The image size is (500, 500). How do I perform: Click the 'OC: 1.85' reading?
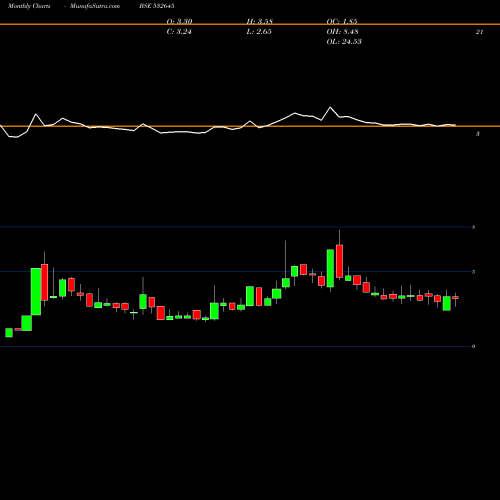tap(342, 22)
